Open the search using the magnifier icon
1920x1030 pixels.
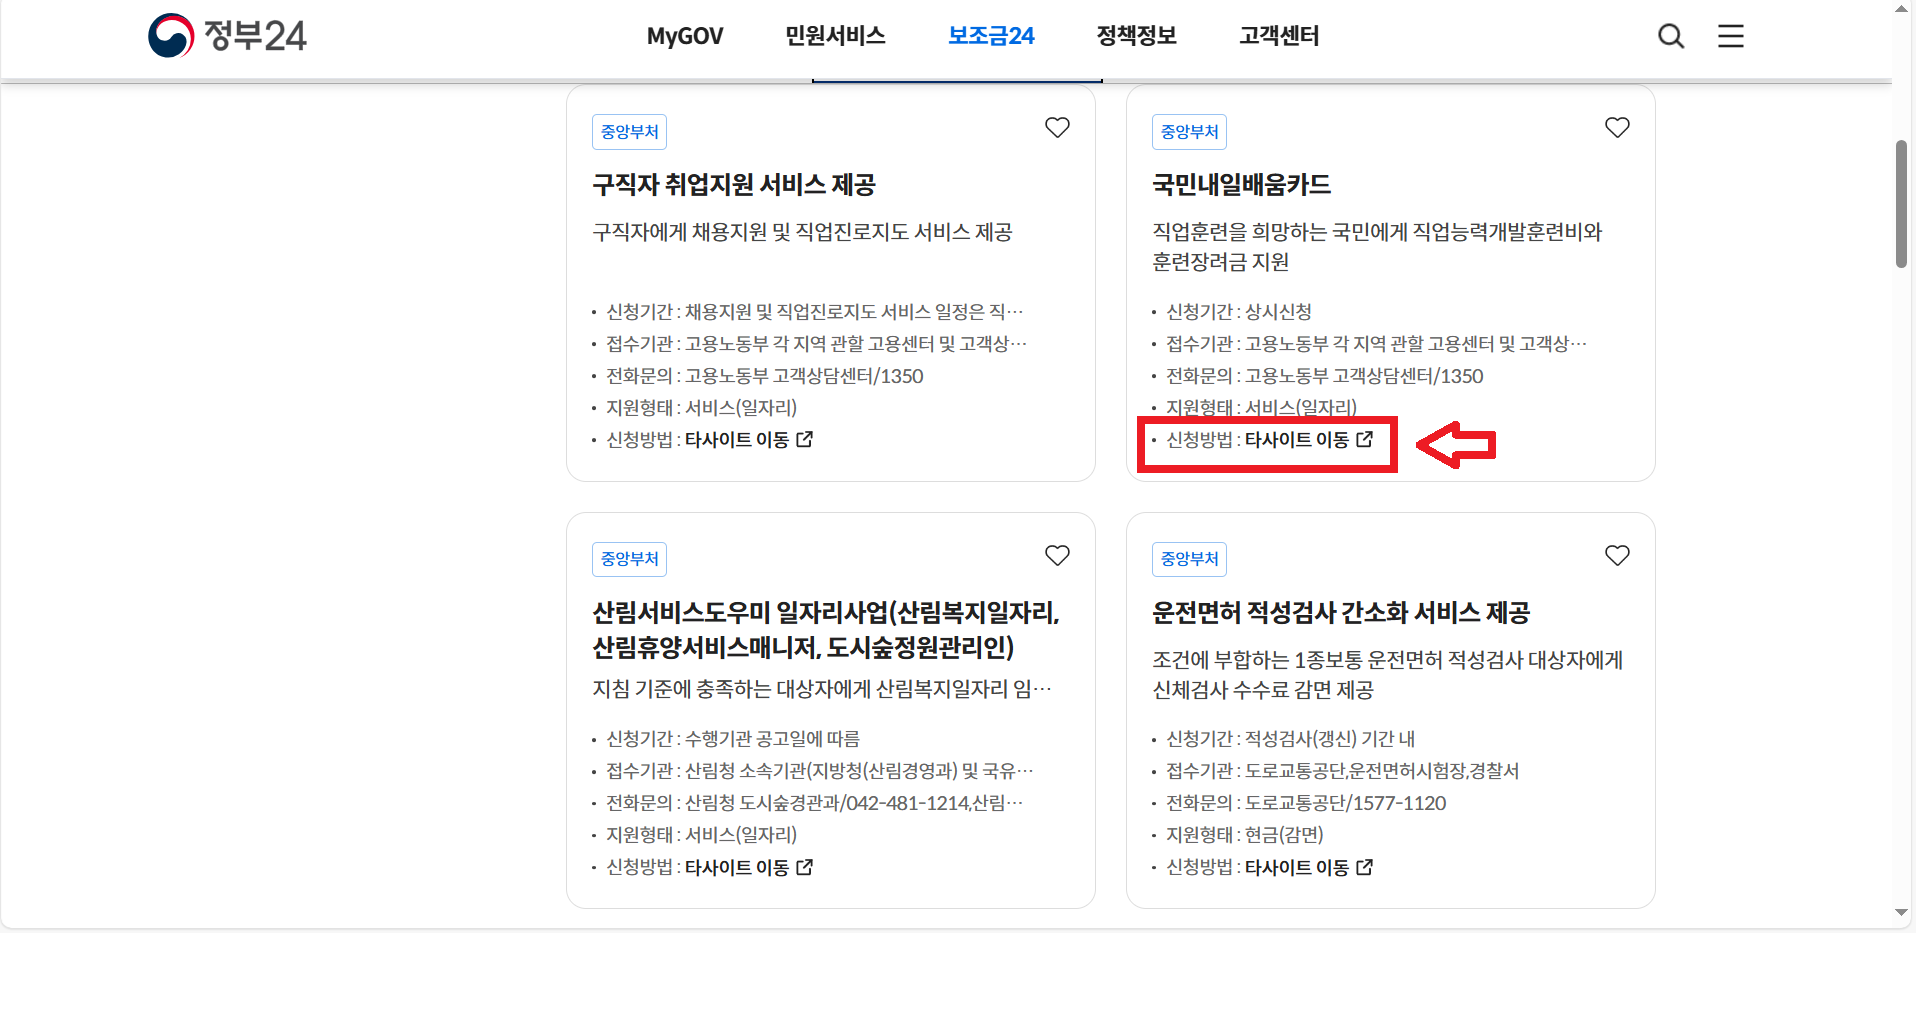[1670, 36]
